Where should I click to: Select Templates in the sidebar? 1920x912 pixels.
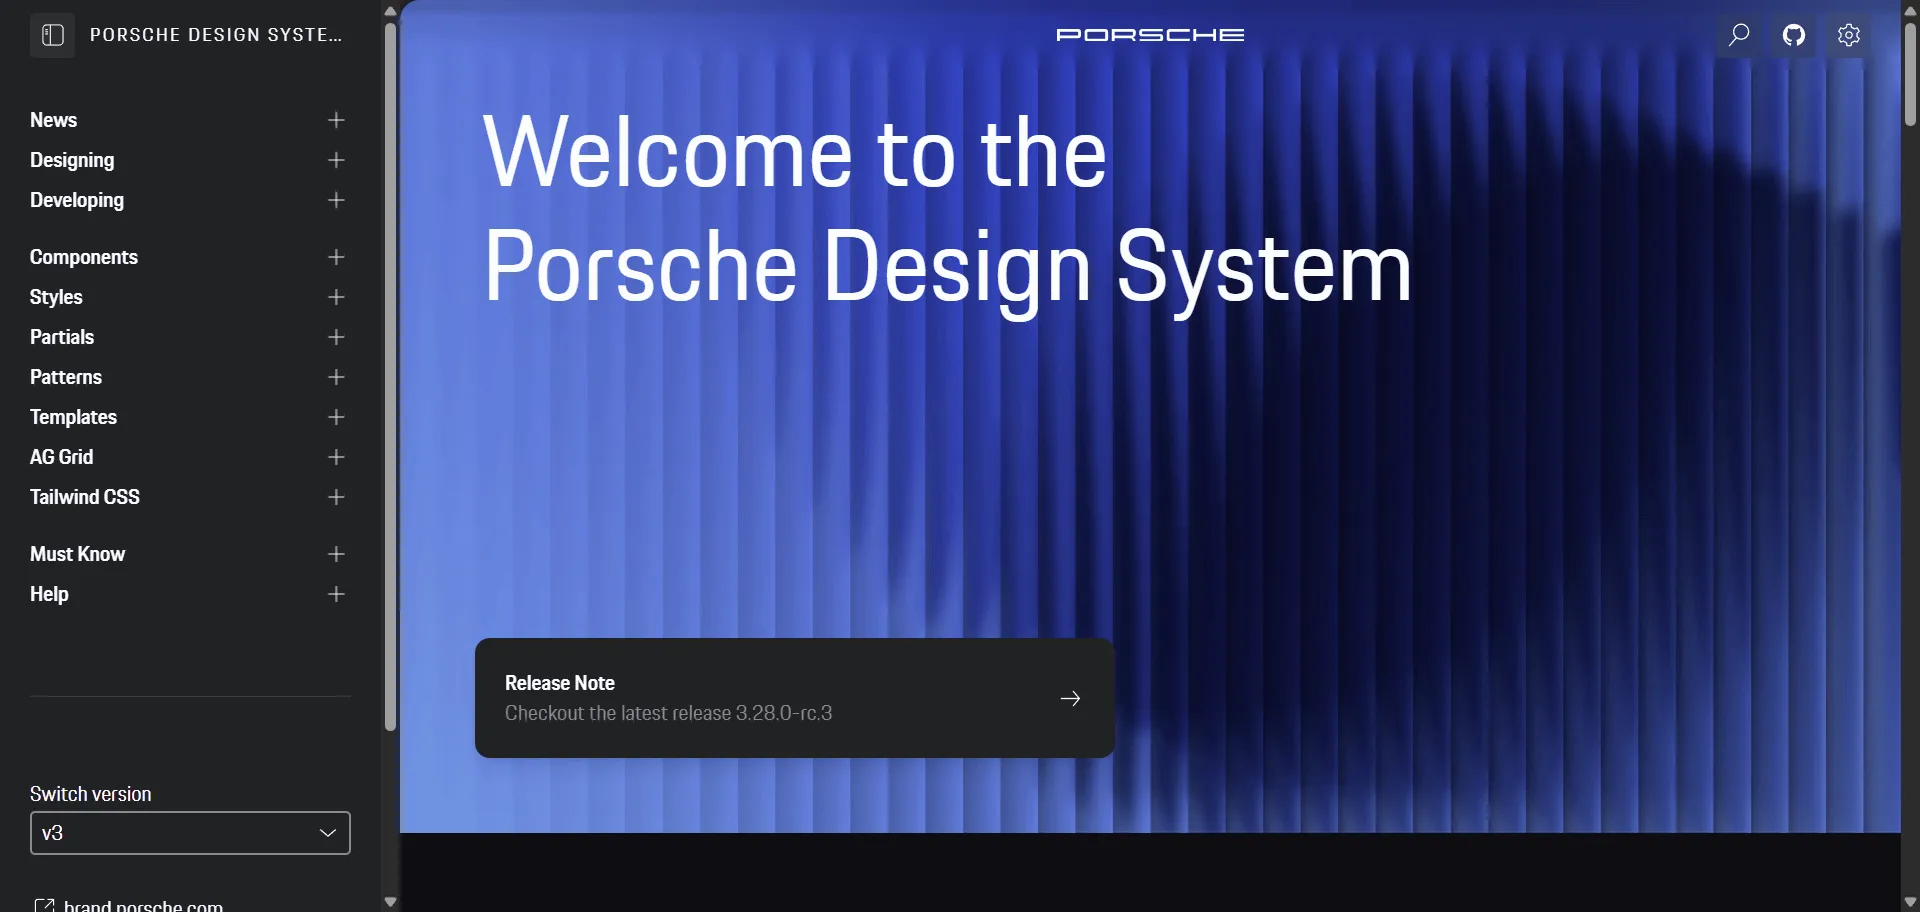tap(73, 417)
